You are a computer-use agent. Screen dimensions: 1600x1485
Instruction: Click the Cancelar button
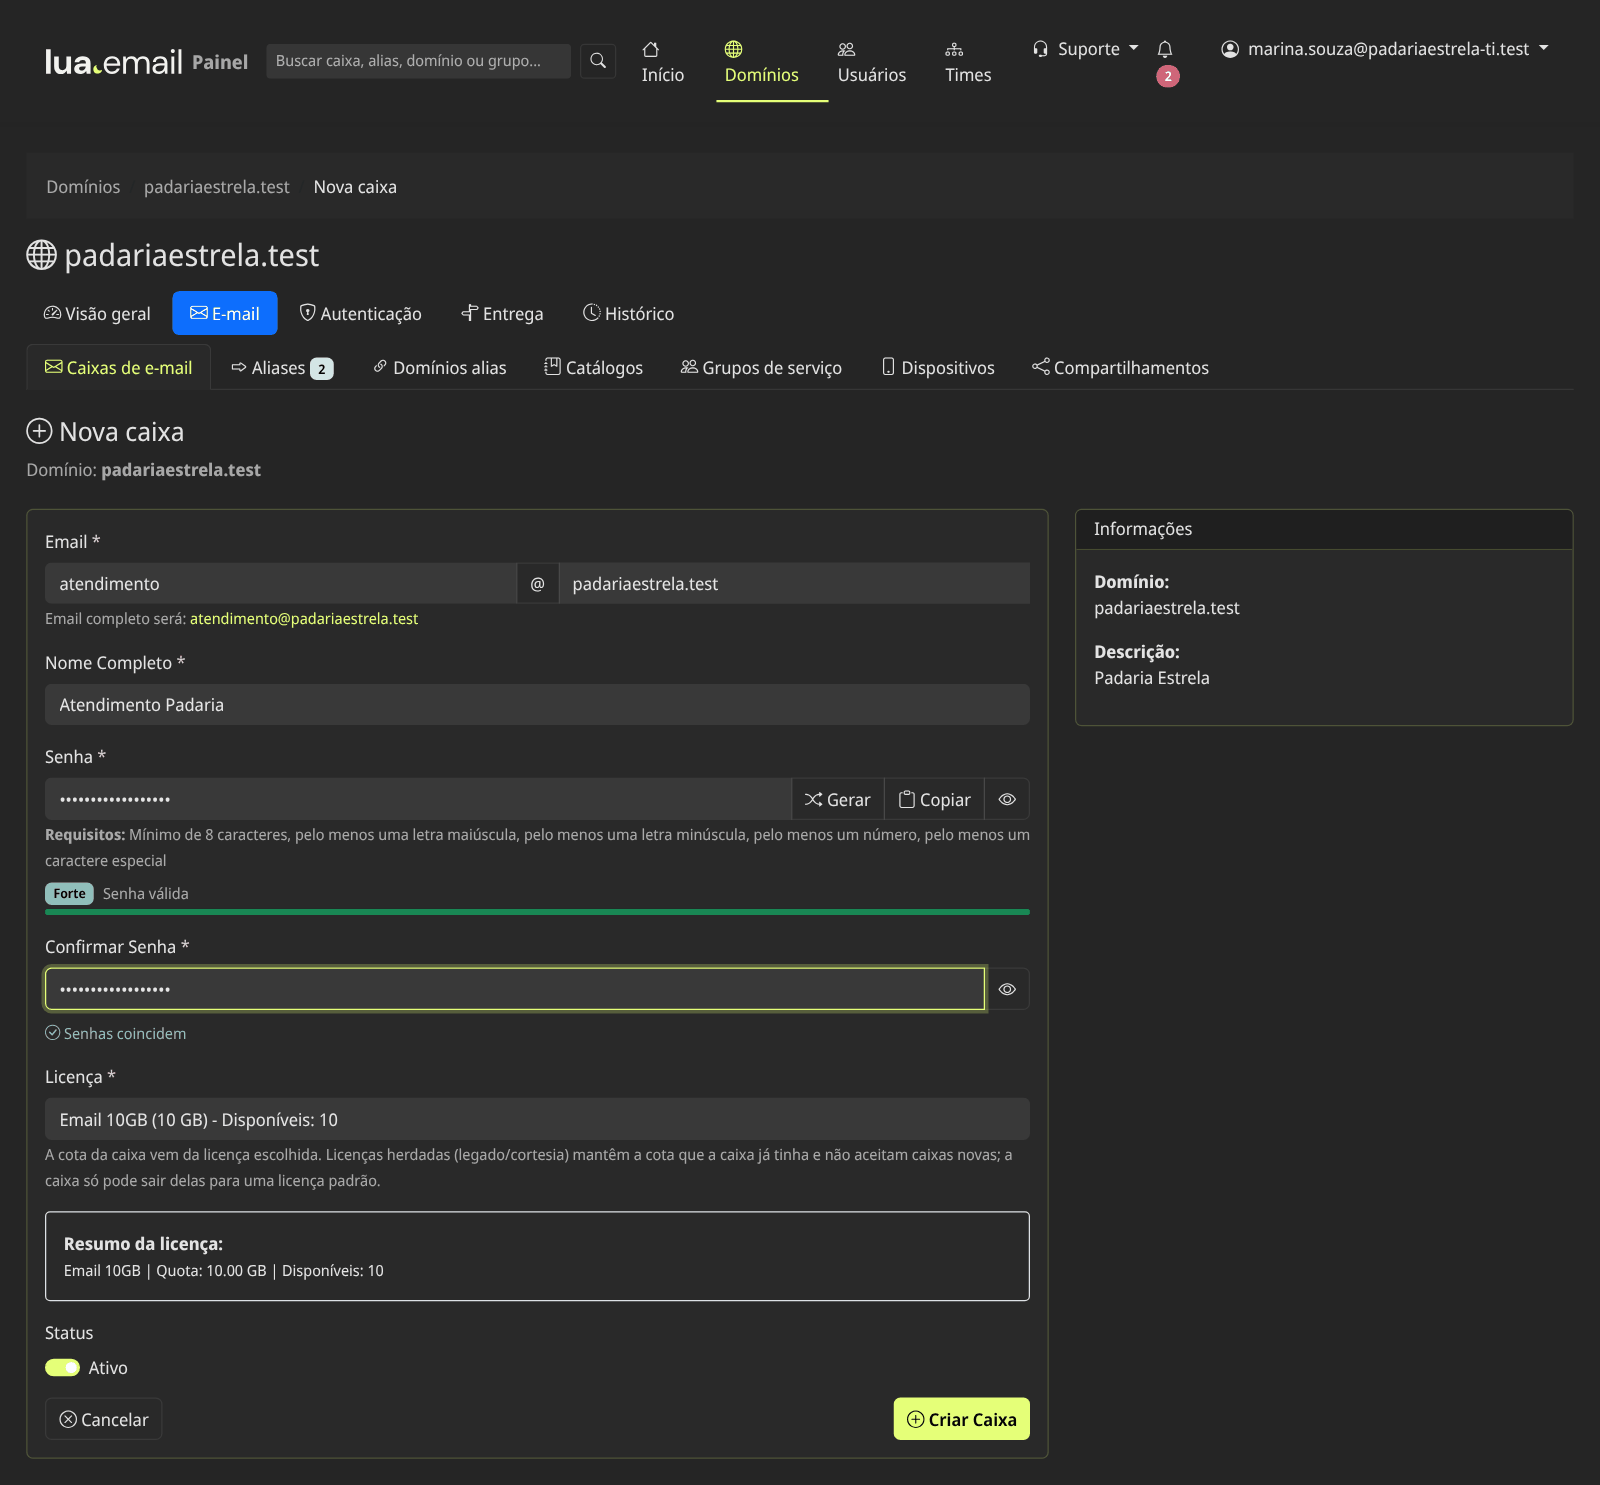click(x=104, y=1419)
